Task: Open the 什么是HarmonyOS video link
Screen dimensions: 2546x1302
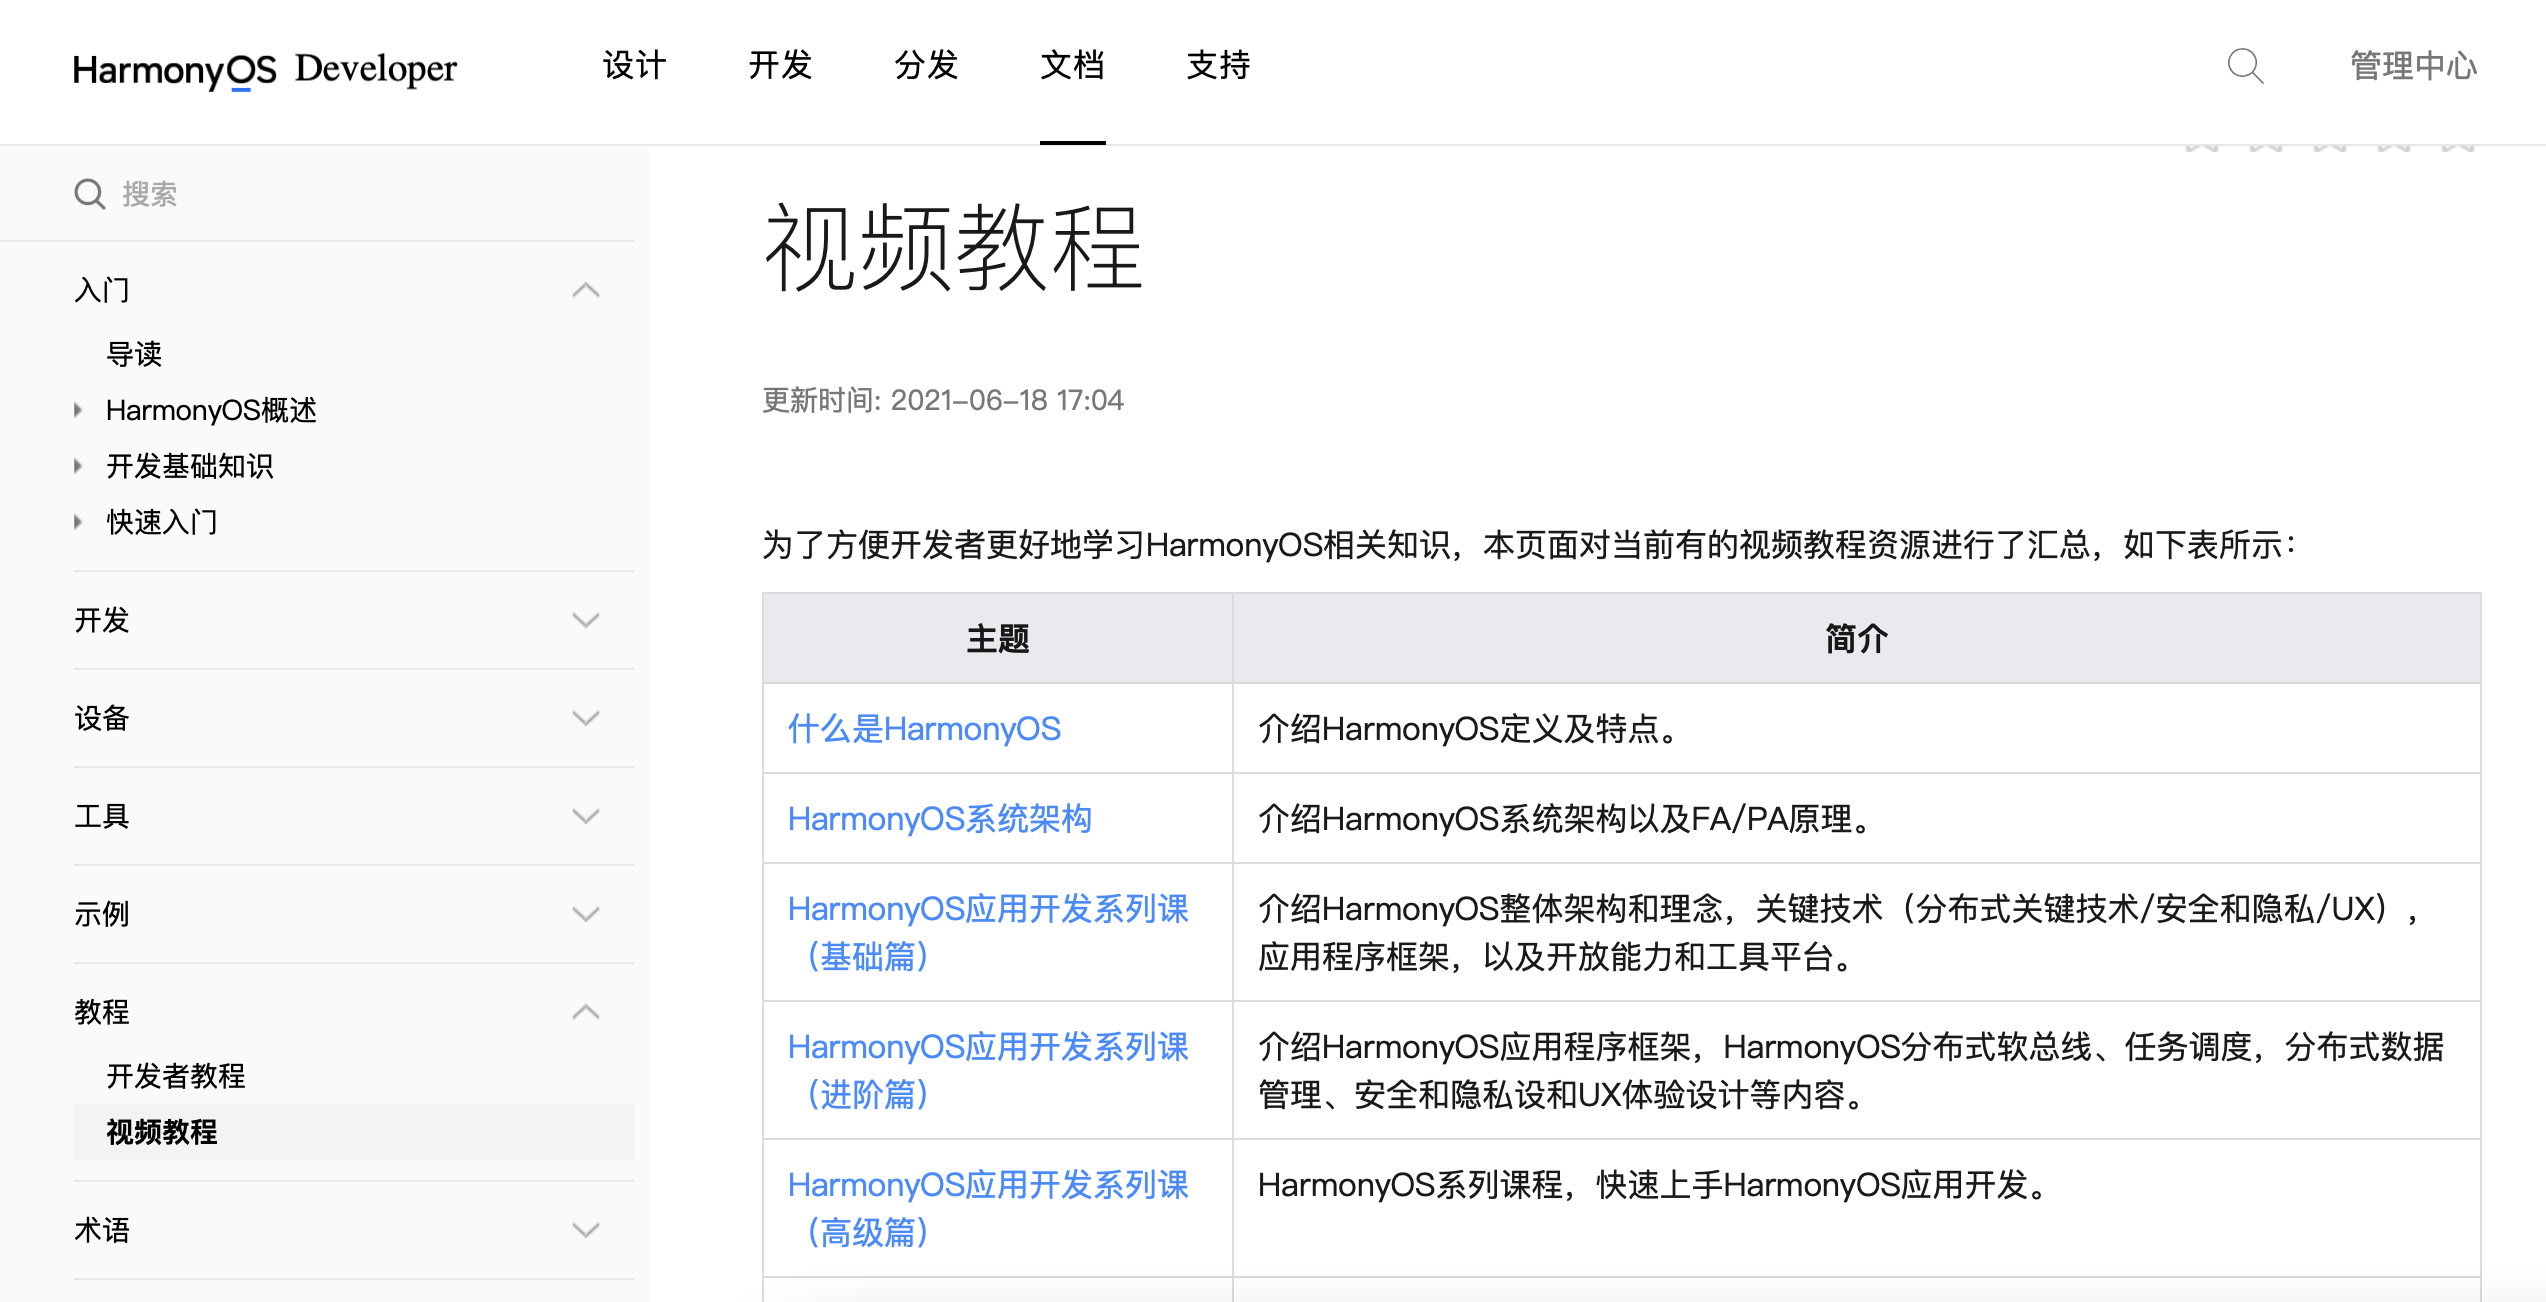Action: click(x=924, y=729)
